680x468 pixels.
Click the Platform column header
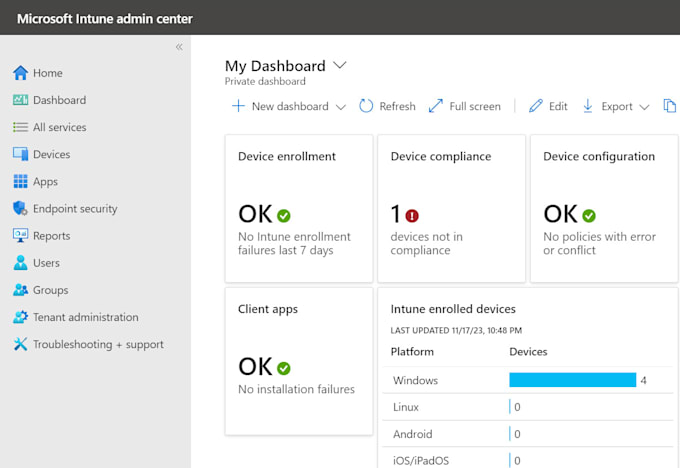[412, 352]
